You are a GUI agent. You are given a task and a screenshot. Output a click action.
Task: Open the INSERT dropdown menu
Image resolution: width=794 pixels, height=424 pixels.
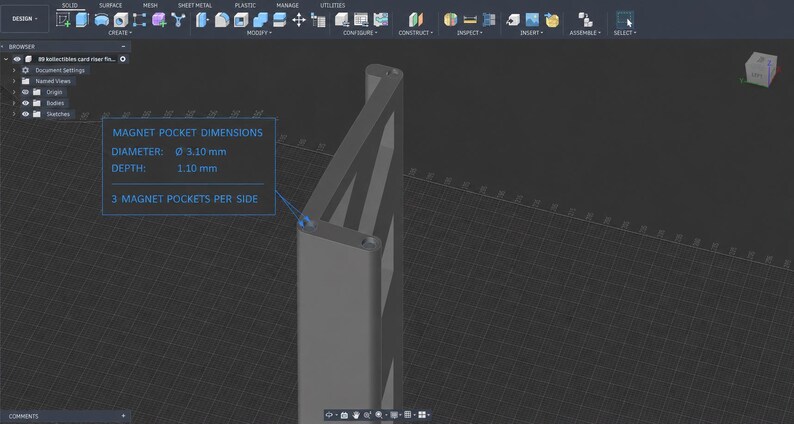tap(532, 33)
